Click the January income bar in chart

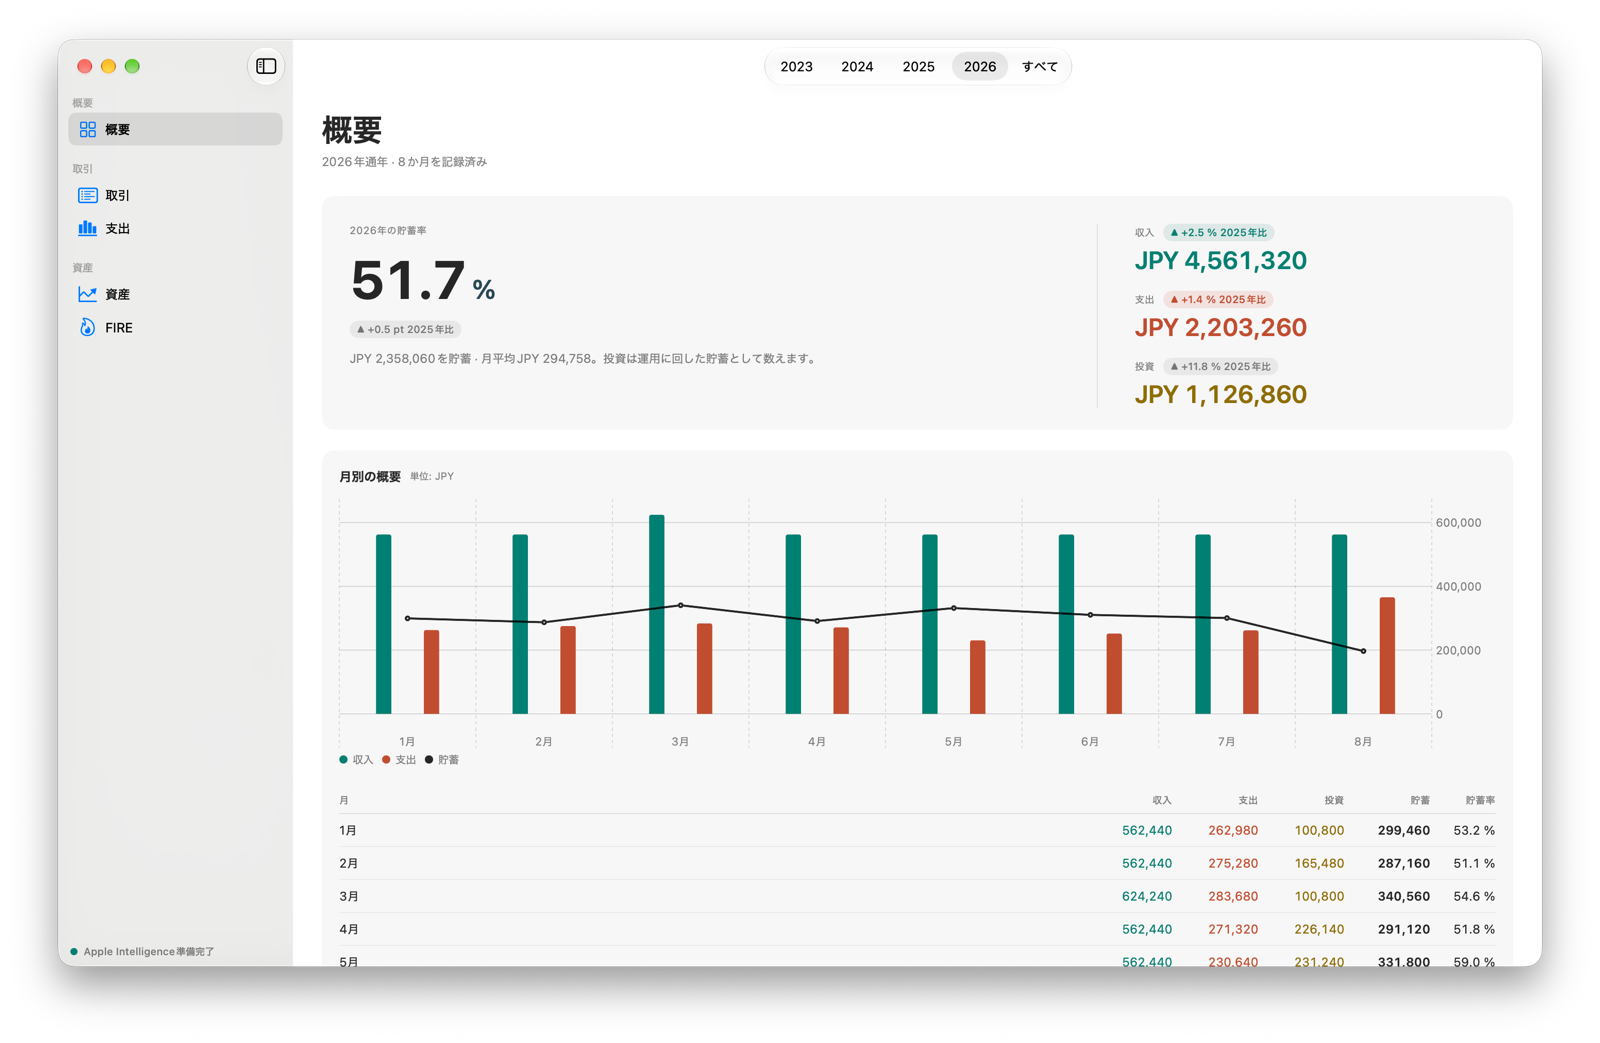click(x=384, y=624)
